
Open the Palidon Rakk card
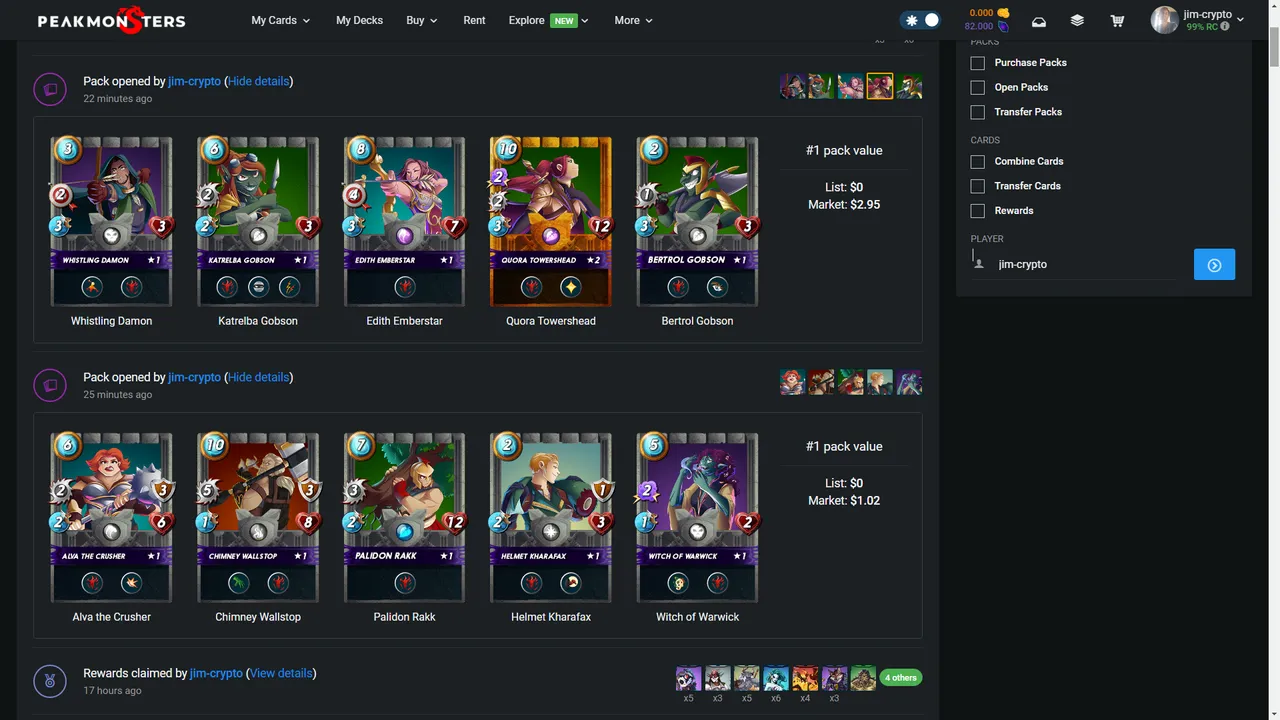(x=404, y=517)
